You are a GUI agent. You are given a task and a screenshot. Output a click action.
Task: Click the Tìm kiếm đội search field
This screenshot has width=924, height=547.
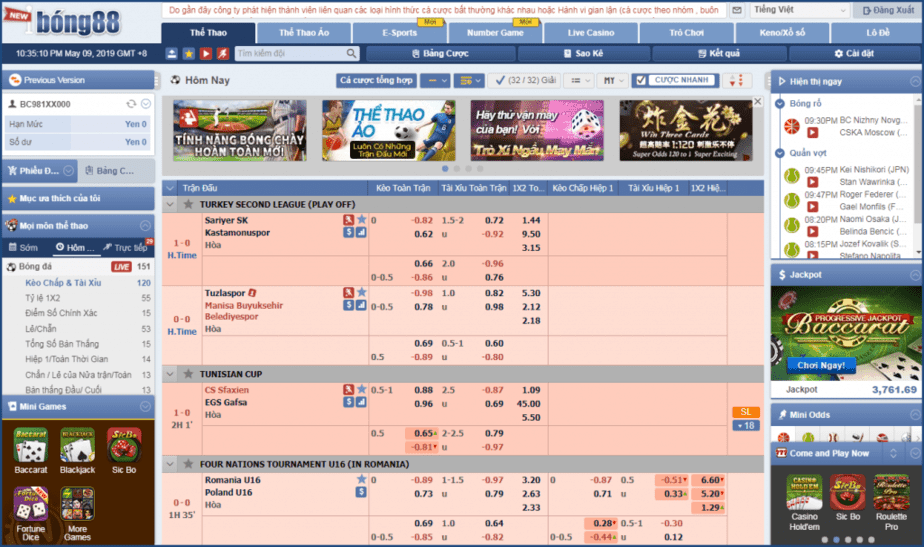coord(277,53)
